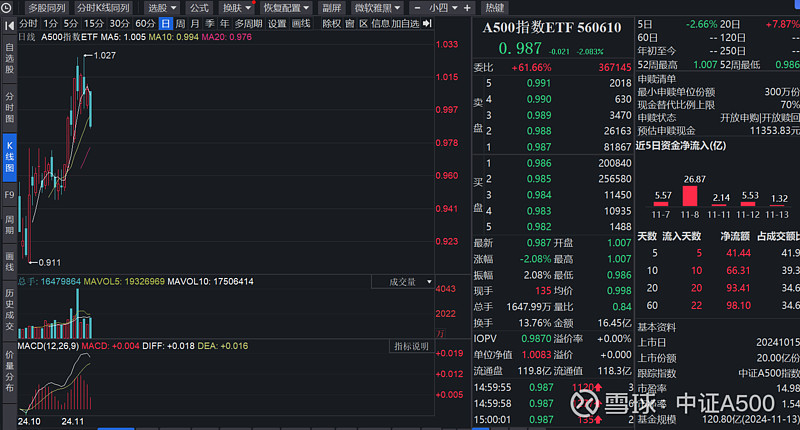Open the 换肤 skin dropdown
This screenshot has height=430, width=800.
click(x=237, y=8)
